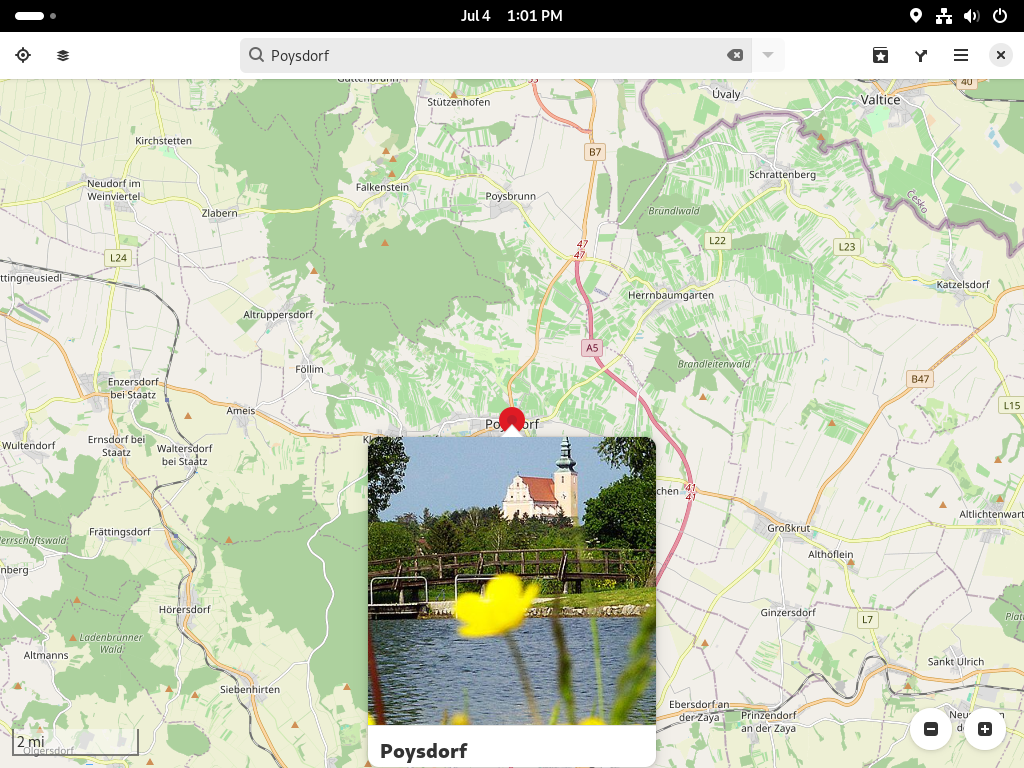Screen dimensions: 1024x768
Task: Click the 2 mi scale bar
Action: pyautogui.click(x=75, y=741)
